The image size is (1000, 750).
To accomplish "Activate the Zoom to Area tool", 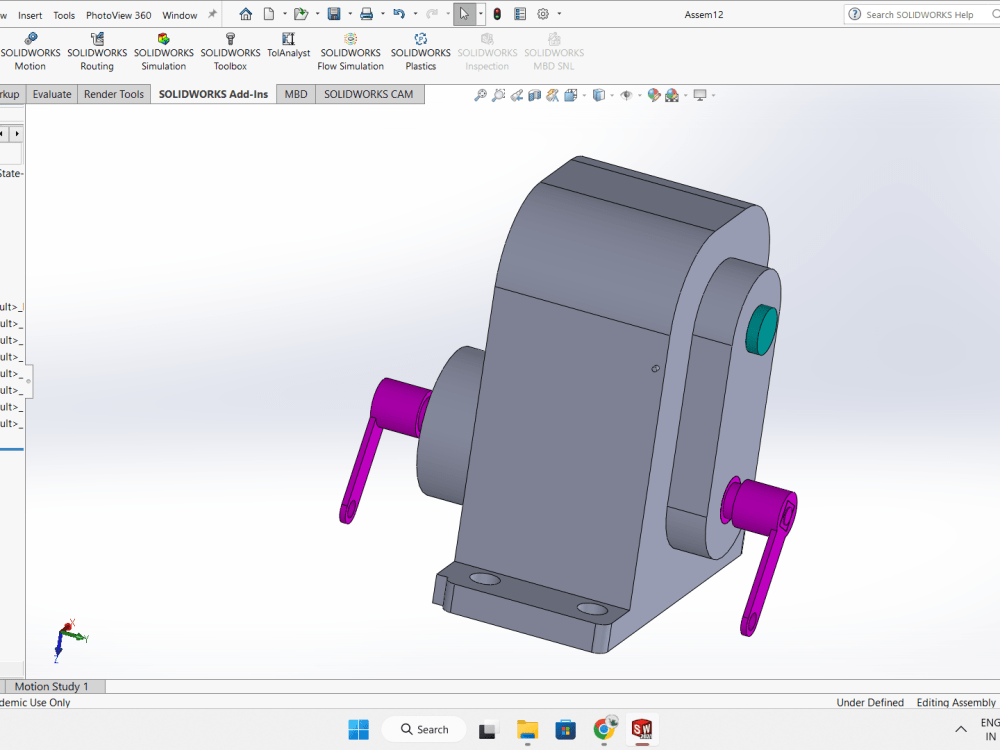I will coord(499,94).
